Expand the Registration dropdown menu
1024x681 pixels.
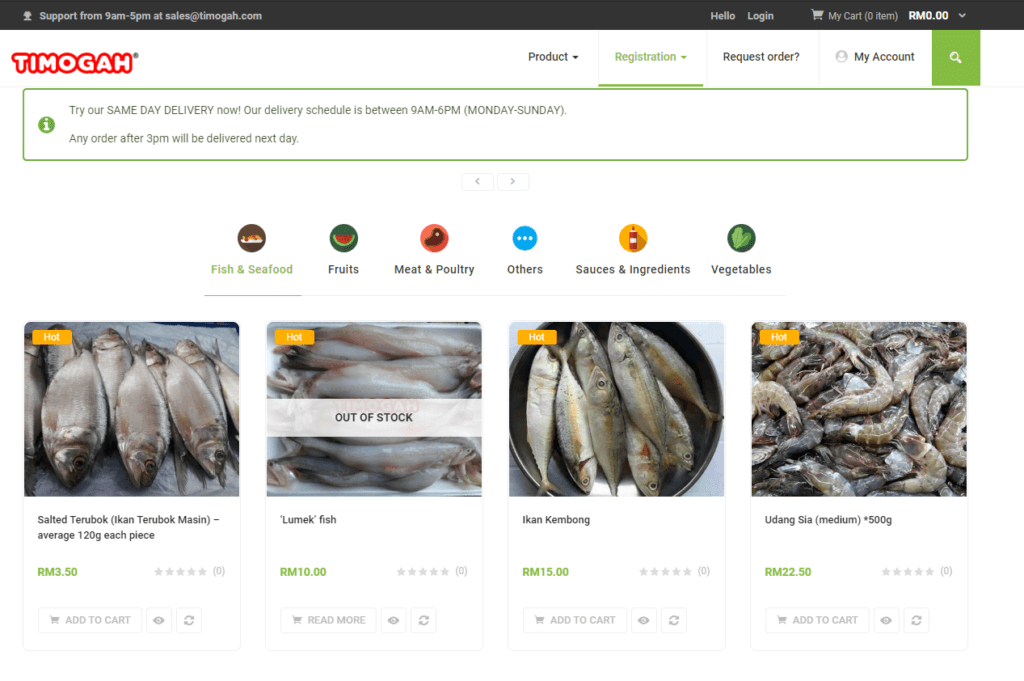click(650, 57)
